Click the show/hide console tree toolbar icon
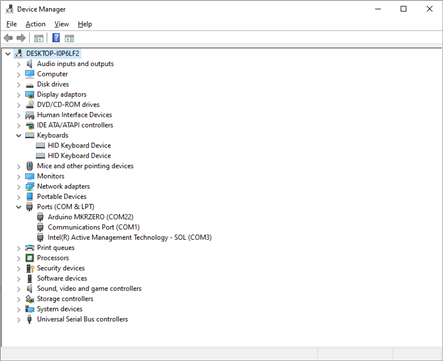 click(39, 38)
